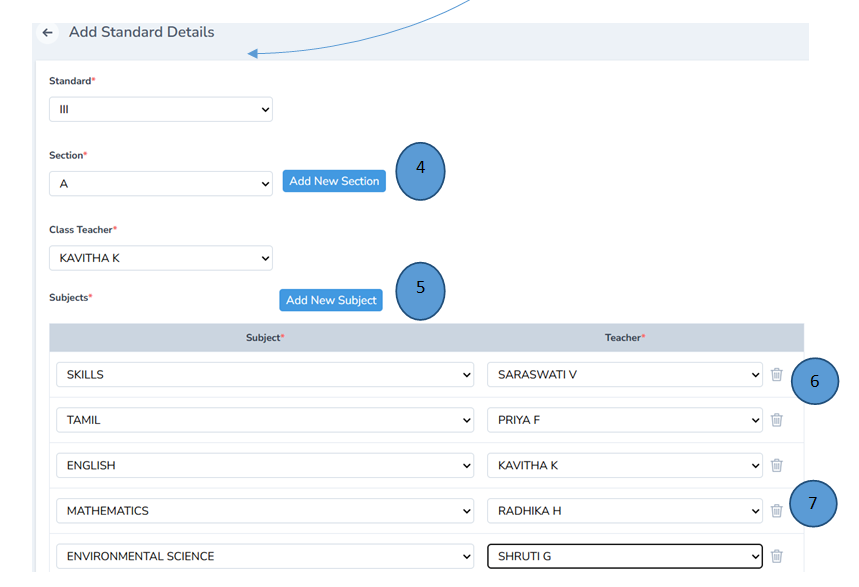Screen dimensions: 859x587
Task: Open the Section dropdown showing A
Action: tap(160, 183)
